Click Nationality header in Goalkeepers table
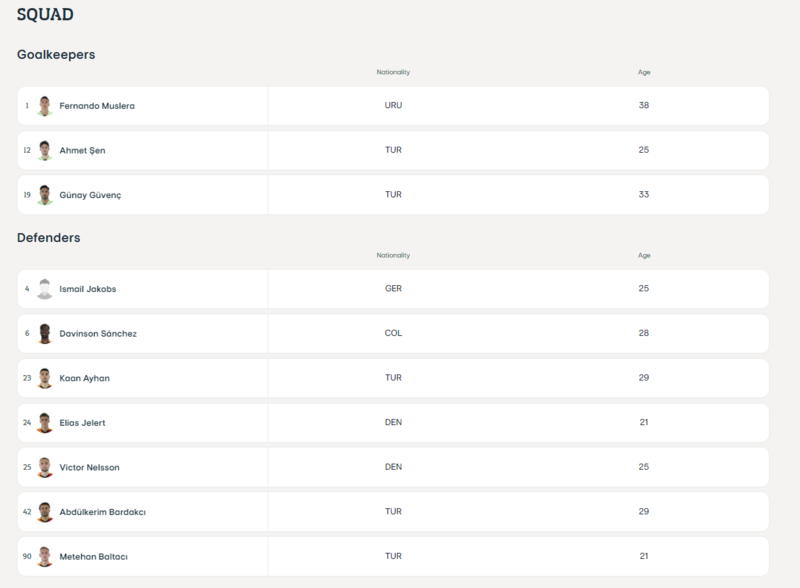Viewport: 800px width, 588px height. click(x=393, y=73)
